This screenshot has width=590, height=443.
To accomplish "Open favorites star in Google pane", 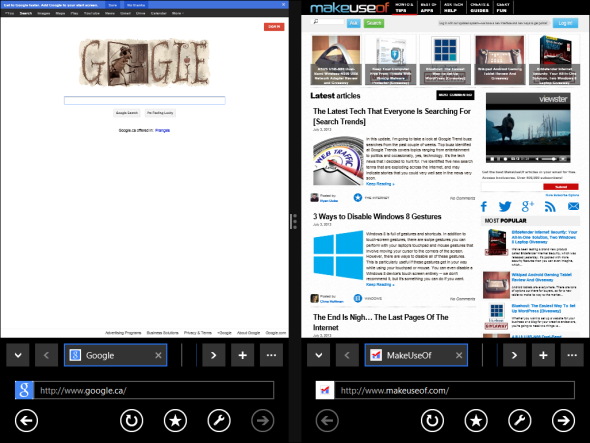I will (175, 420).
